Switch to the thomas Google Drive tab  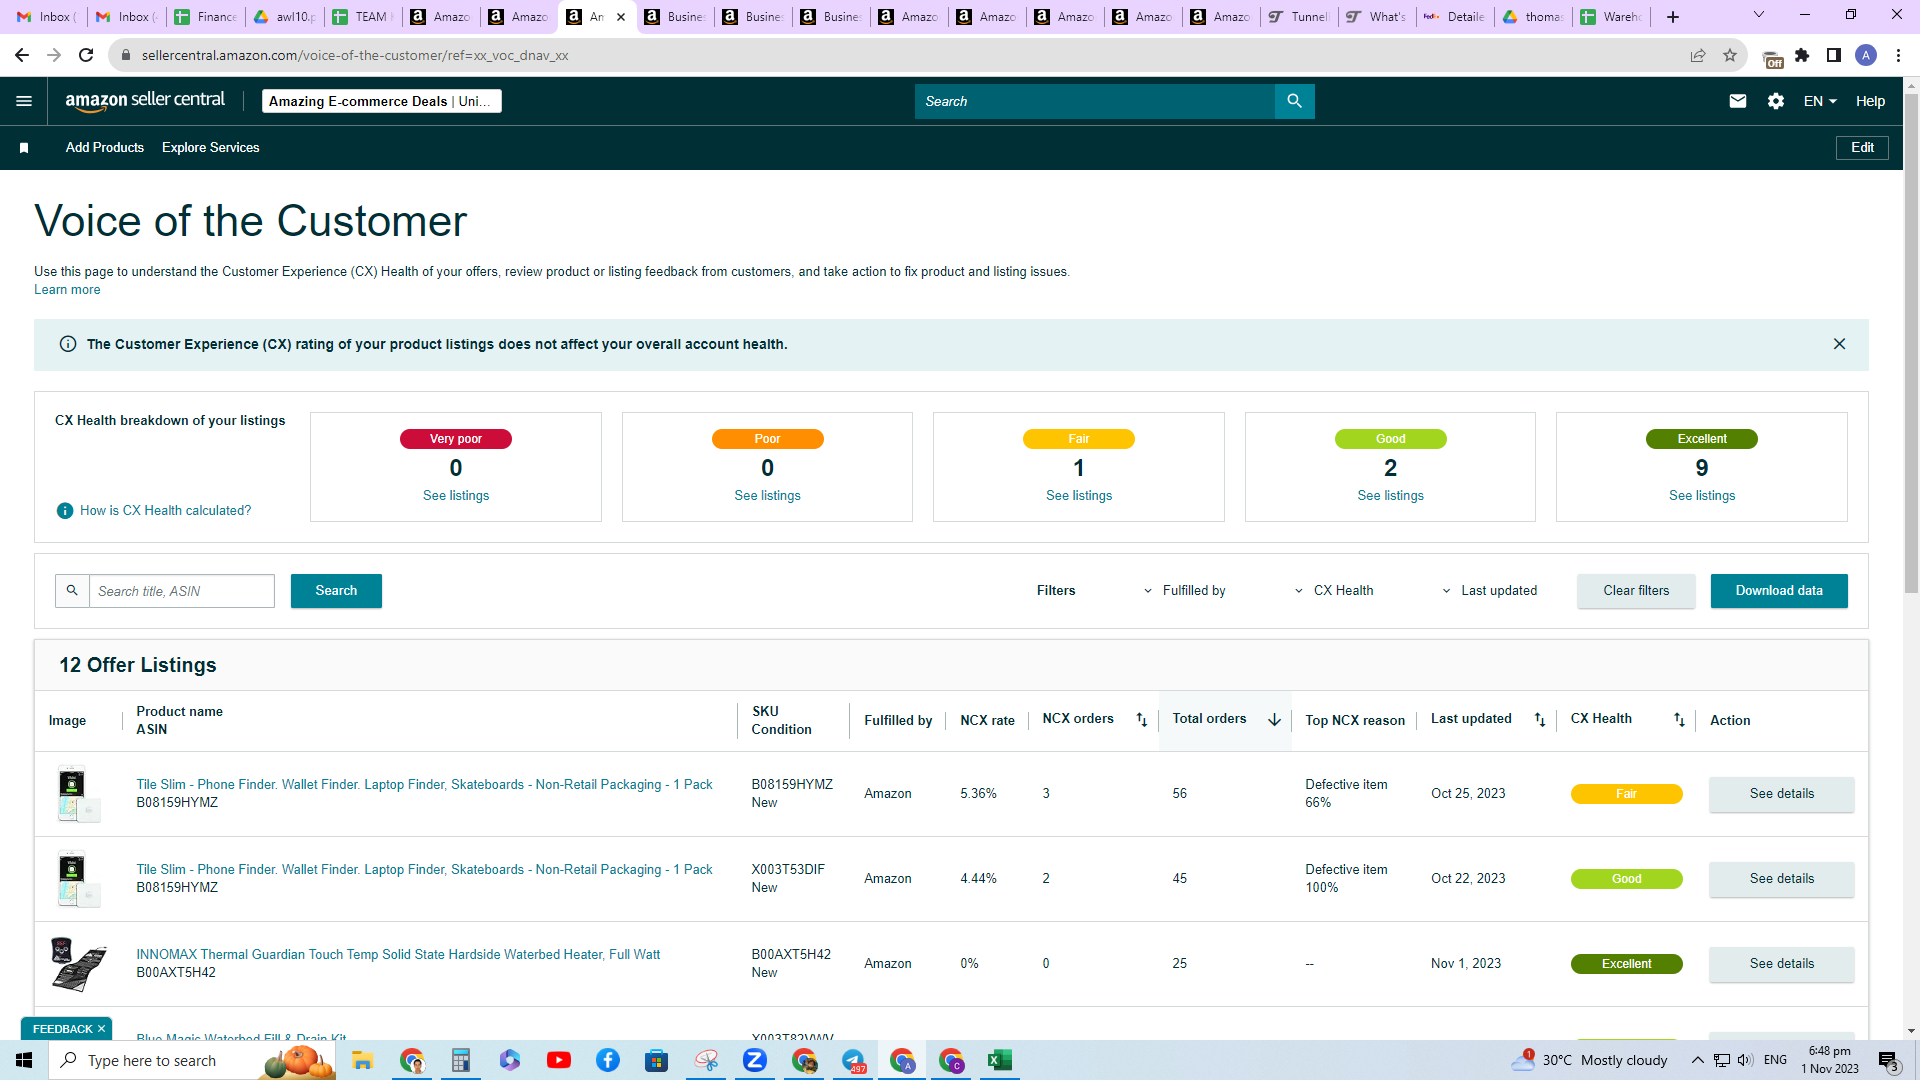coord(1533,17)
